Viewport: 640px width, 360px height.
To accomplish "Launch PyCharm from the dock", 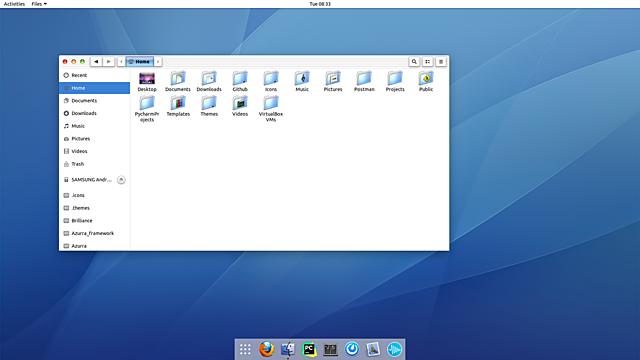I will tap(309, 349).
